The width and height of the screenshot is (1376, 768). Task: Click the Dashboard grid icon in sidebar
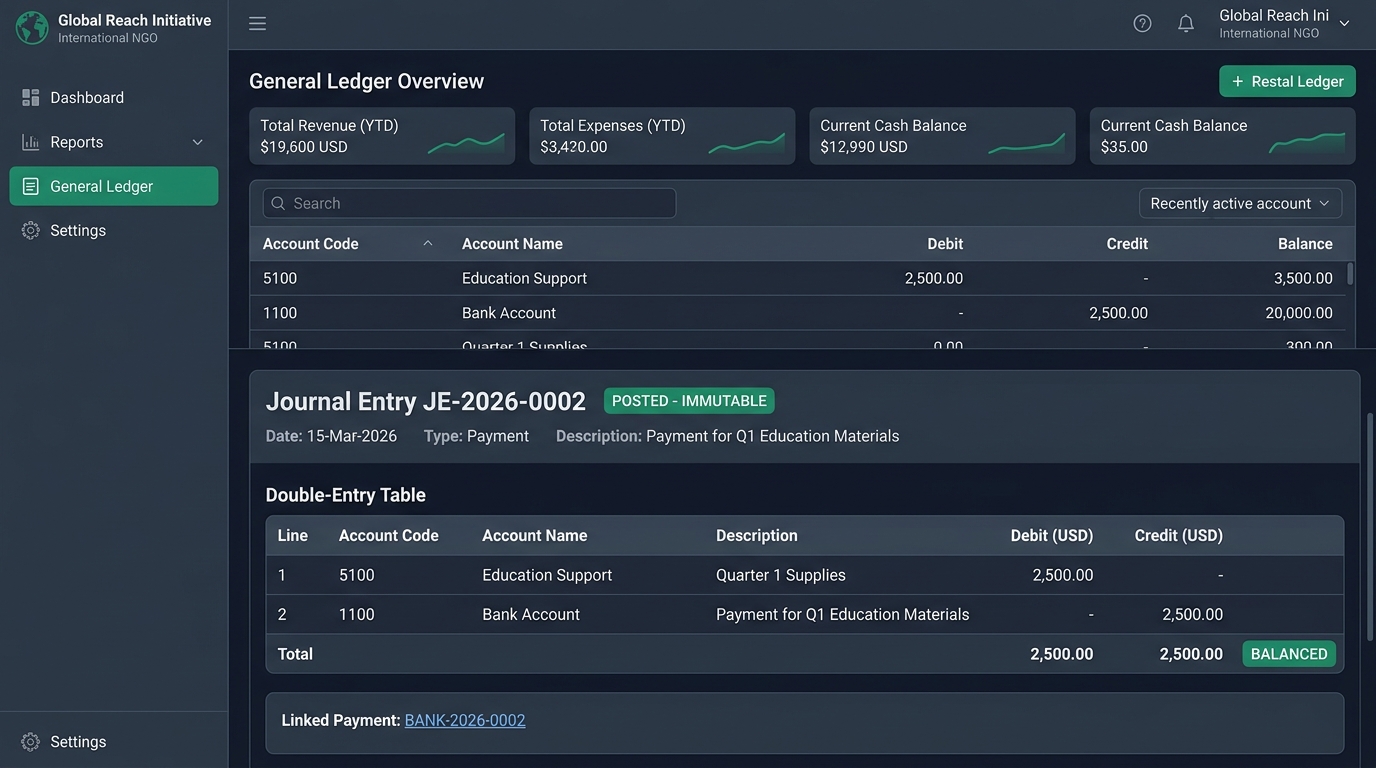point(31,97)
